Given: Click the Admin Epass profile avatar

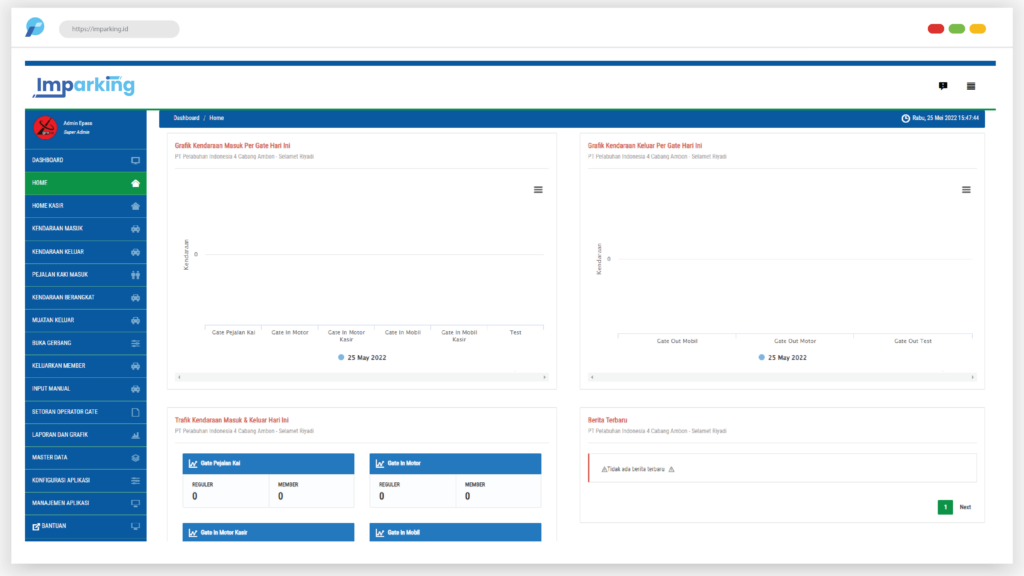Looking at the screenshot, I should (x=45, y=127).
